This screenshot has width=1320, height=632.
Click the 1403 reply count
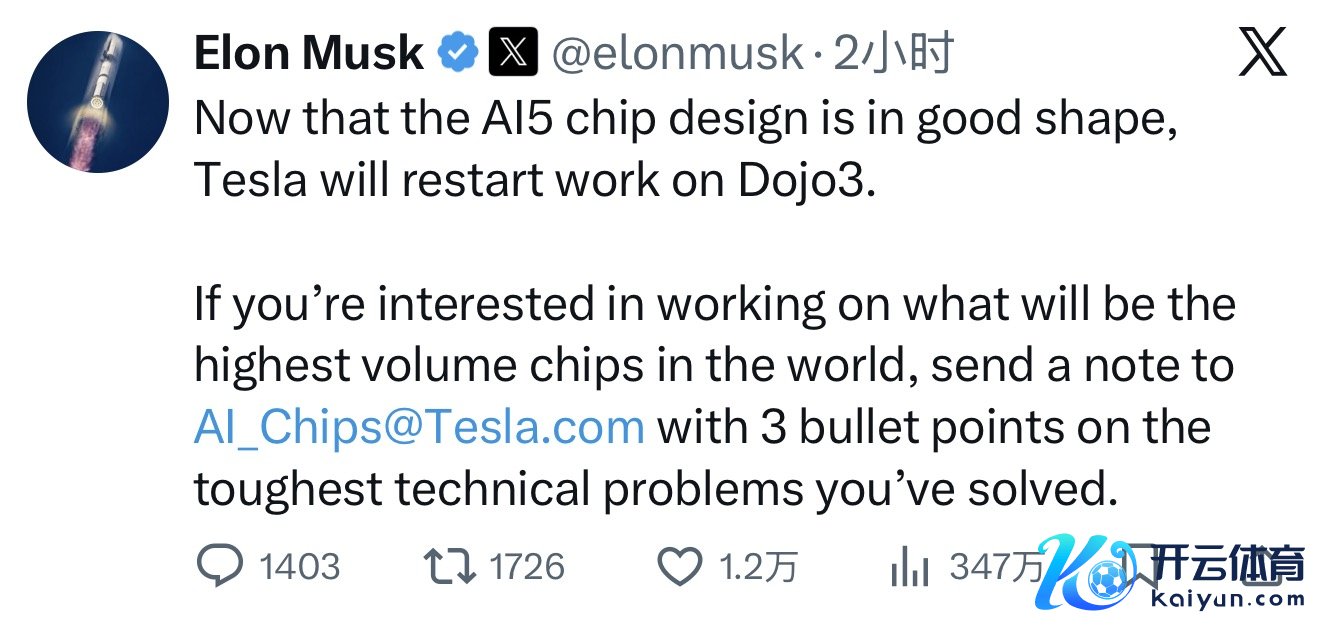[x=300, y=568]
